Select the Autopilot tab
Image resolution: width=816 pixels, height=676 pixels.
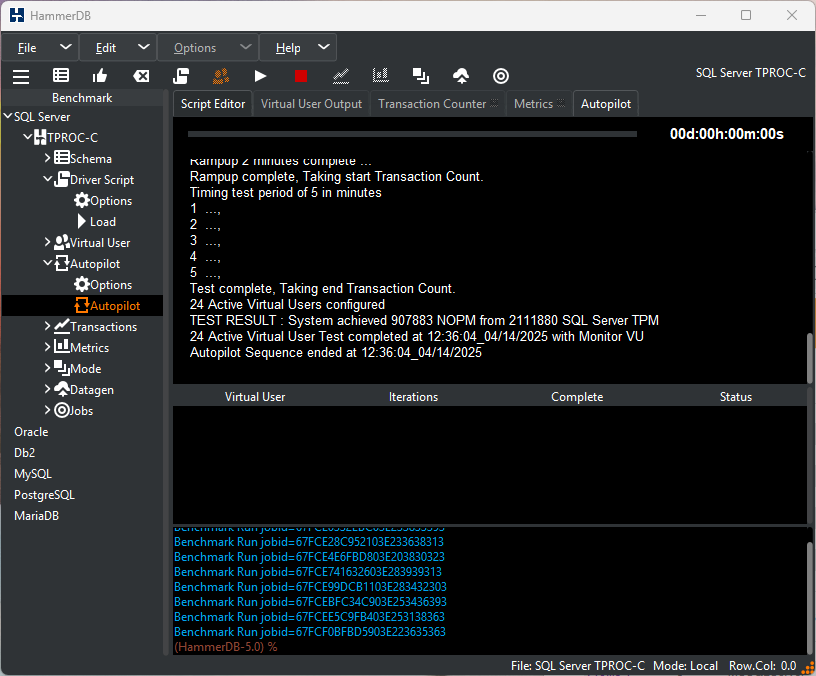606,104
